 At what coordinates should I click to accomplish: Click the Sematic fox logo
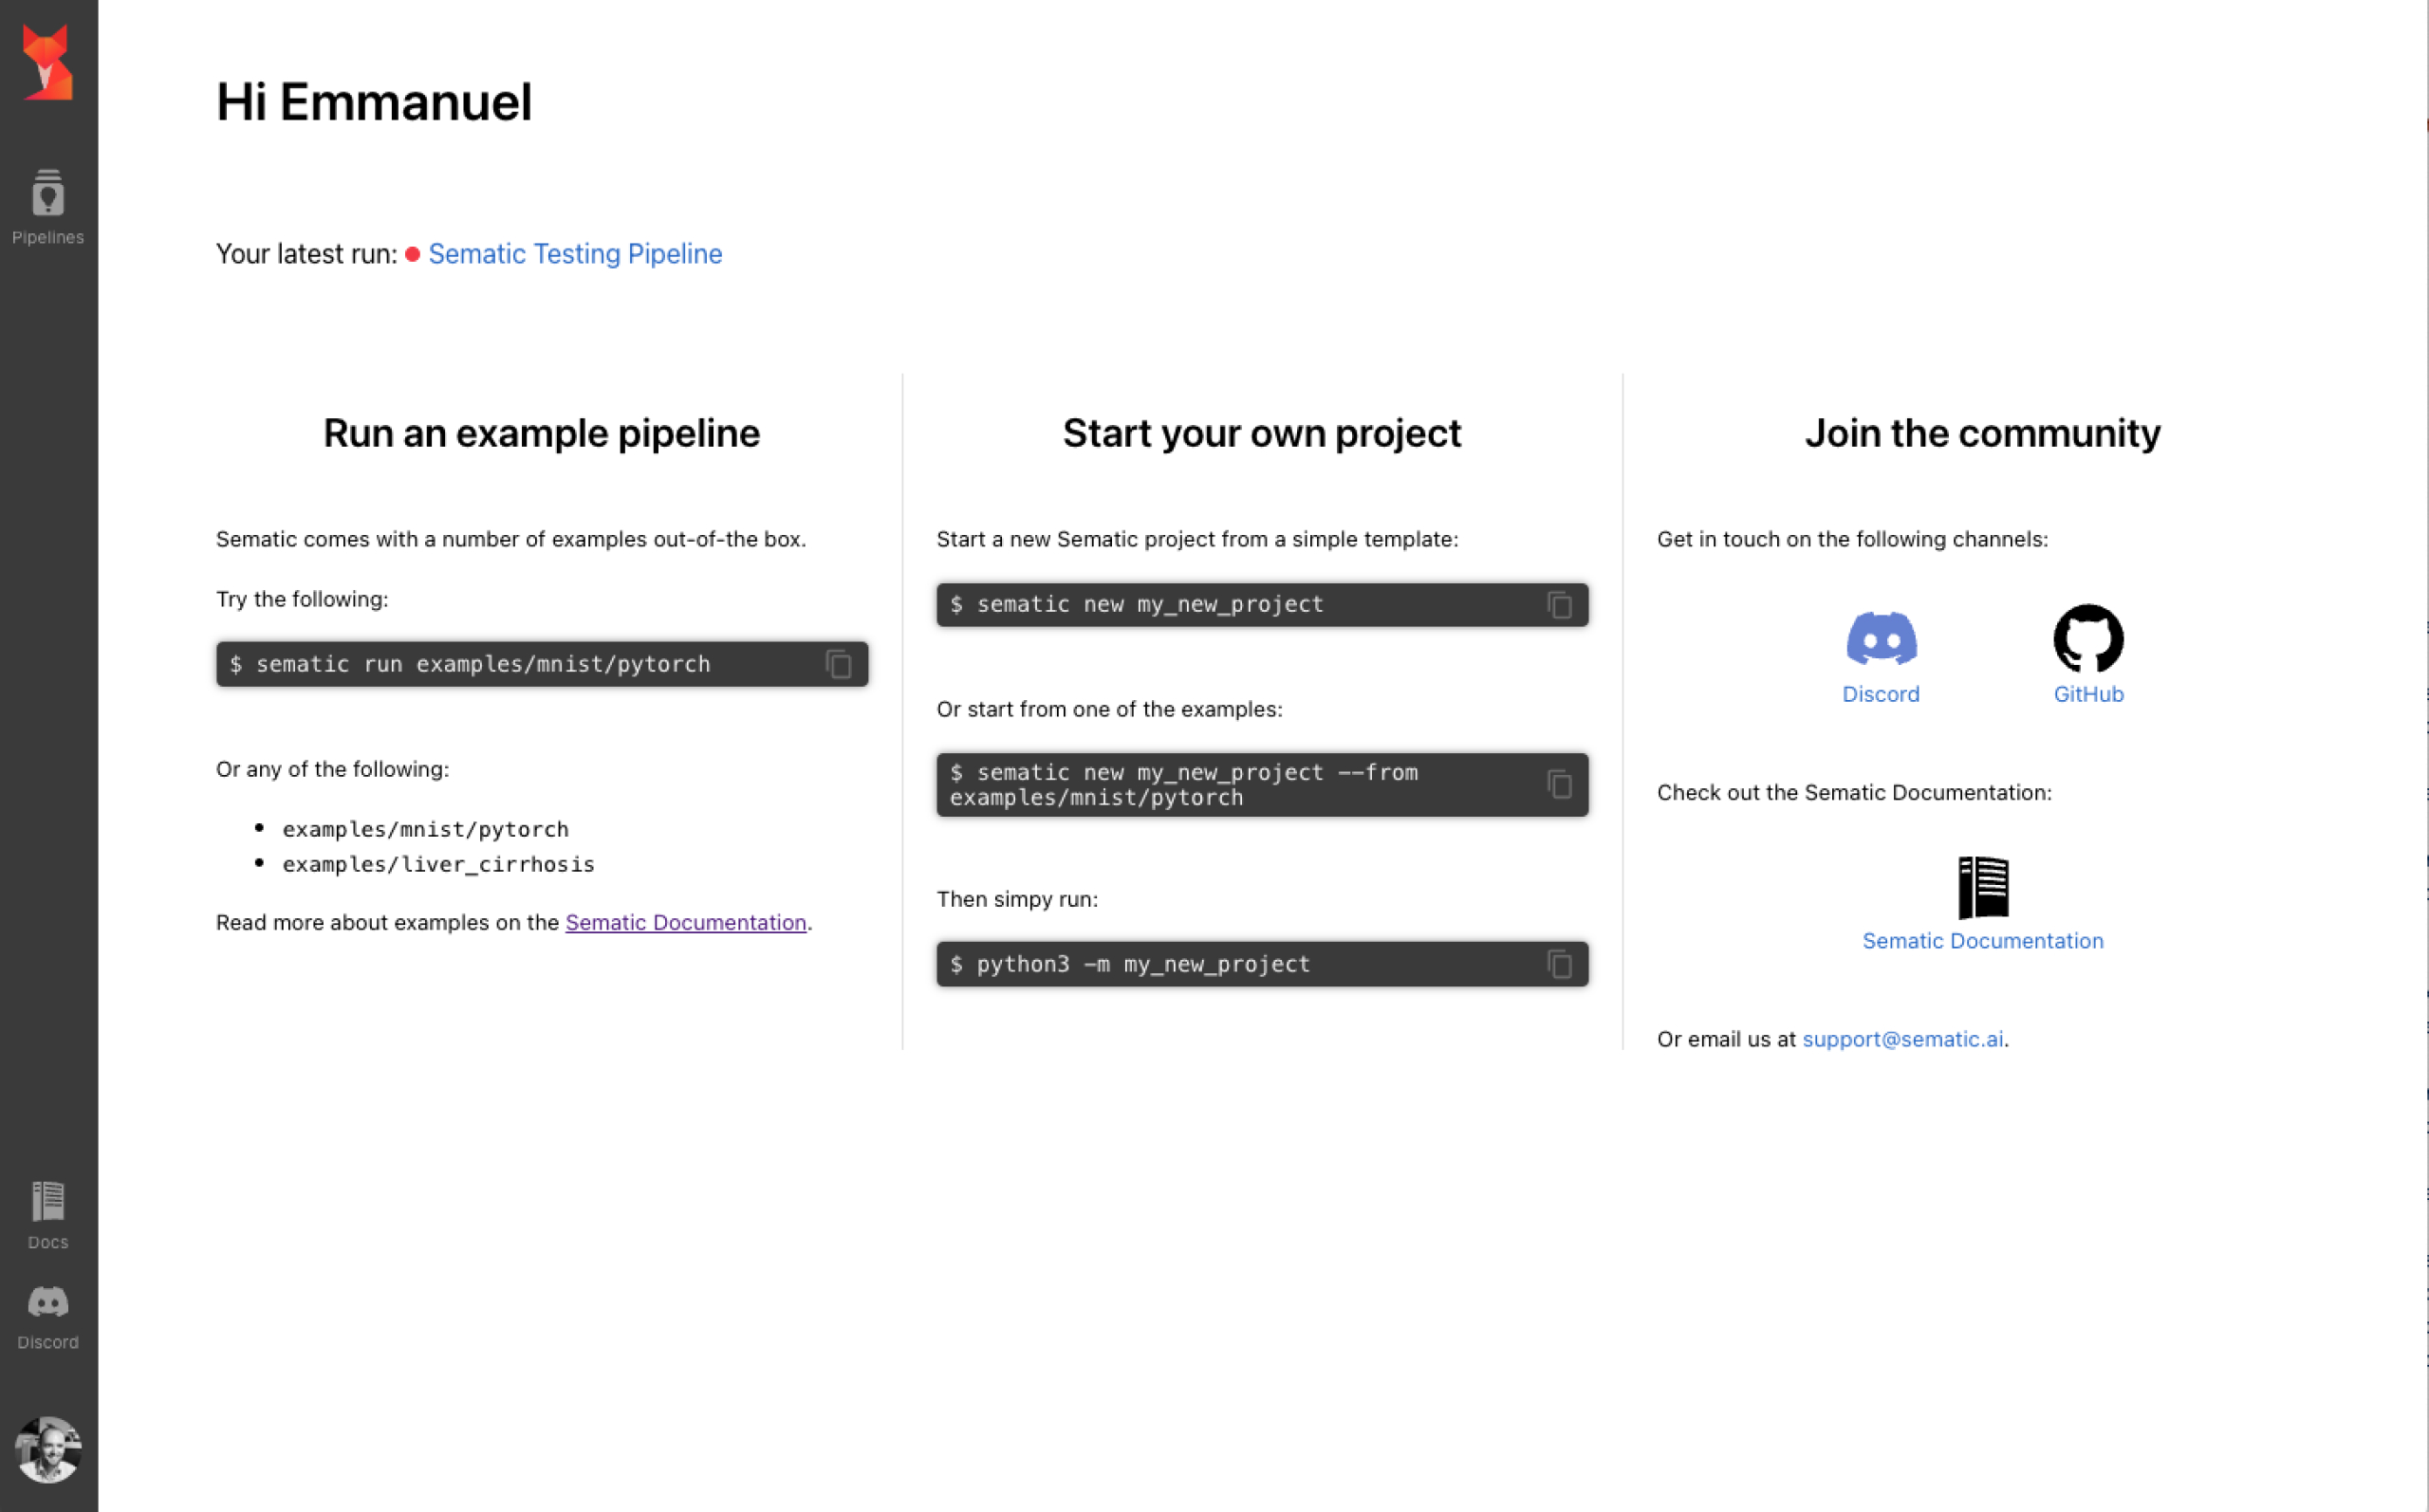pyautogui.click(x=47, y=62)
